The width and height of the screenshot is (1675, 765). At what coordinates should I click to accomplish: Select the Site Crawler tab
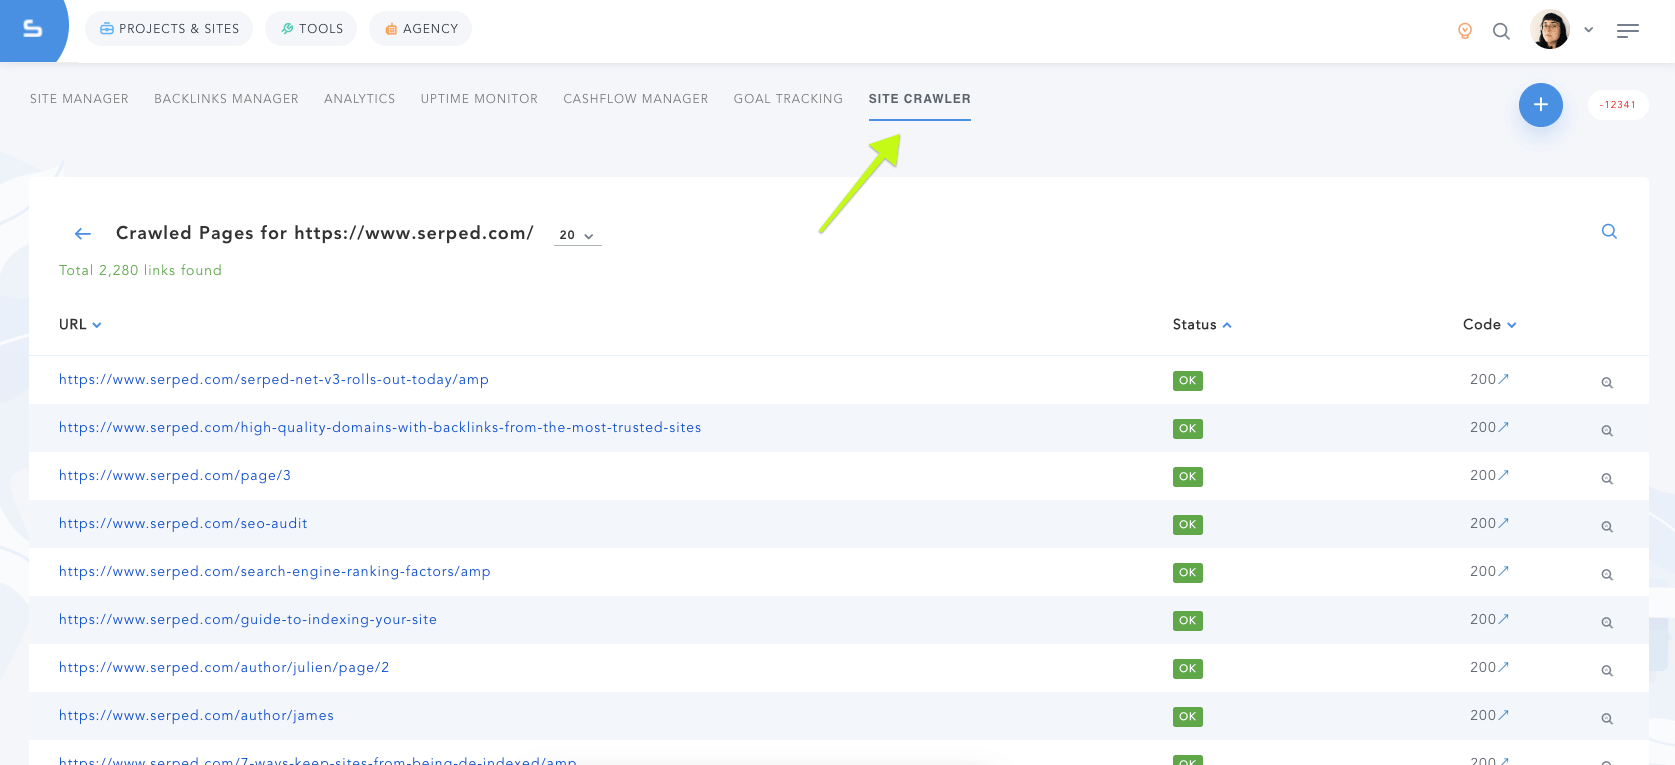[x=920, y=99]
